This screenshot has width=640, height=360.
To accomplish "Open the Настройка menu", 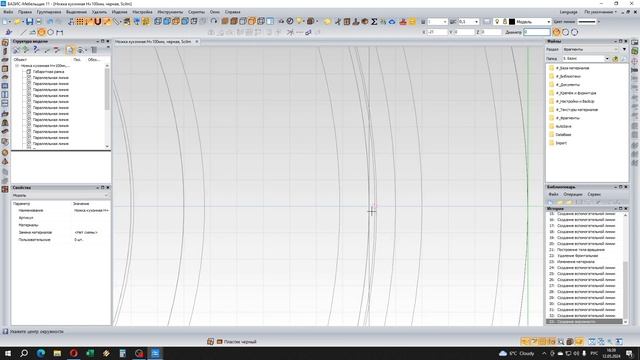I will point(142,12).
